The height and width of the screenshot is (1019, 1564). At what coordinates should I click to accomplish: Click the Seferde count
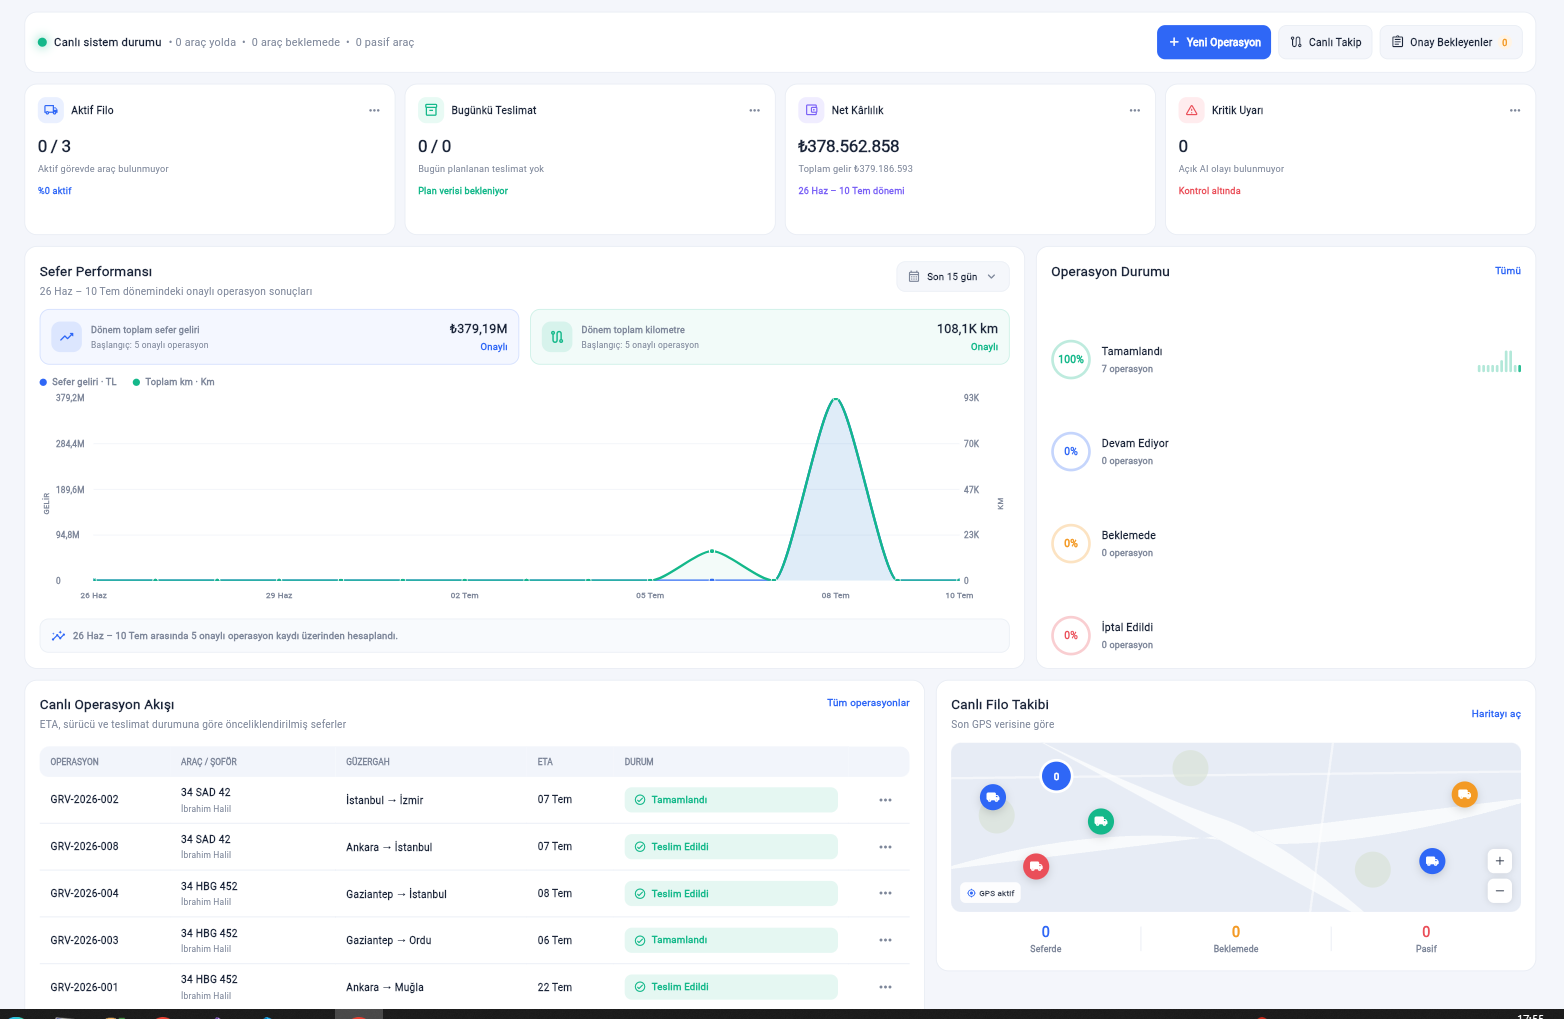(x=1046, y=932)
